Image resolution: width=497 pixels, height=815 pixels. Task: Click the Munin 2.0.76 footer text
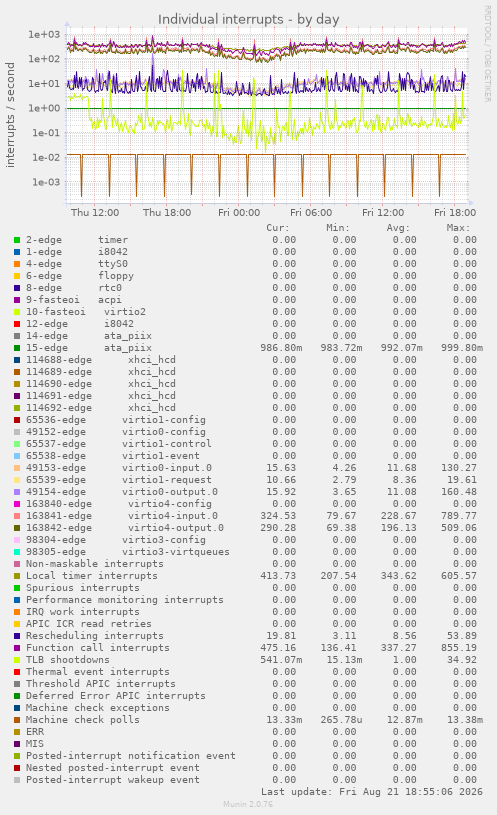tap(248, 804)
